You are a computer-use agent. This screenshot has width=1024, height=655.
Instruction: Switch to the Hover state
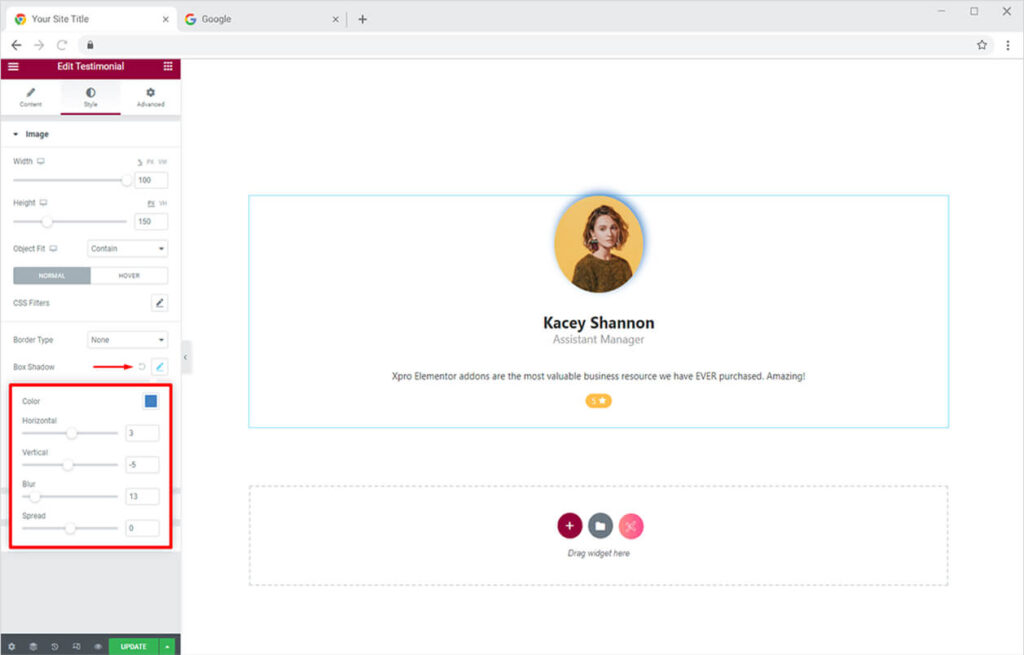pos(129,276)
